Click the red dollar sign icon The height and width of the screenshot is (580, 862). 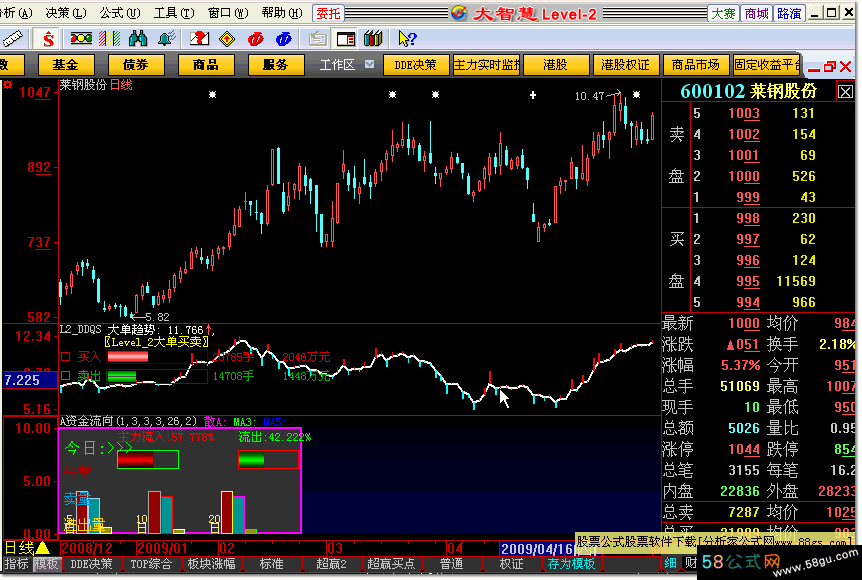48,38
